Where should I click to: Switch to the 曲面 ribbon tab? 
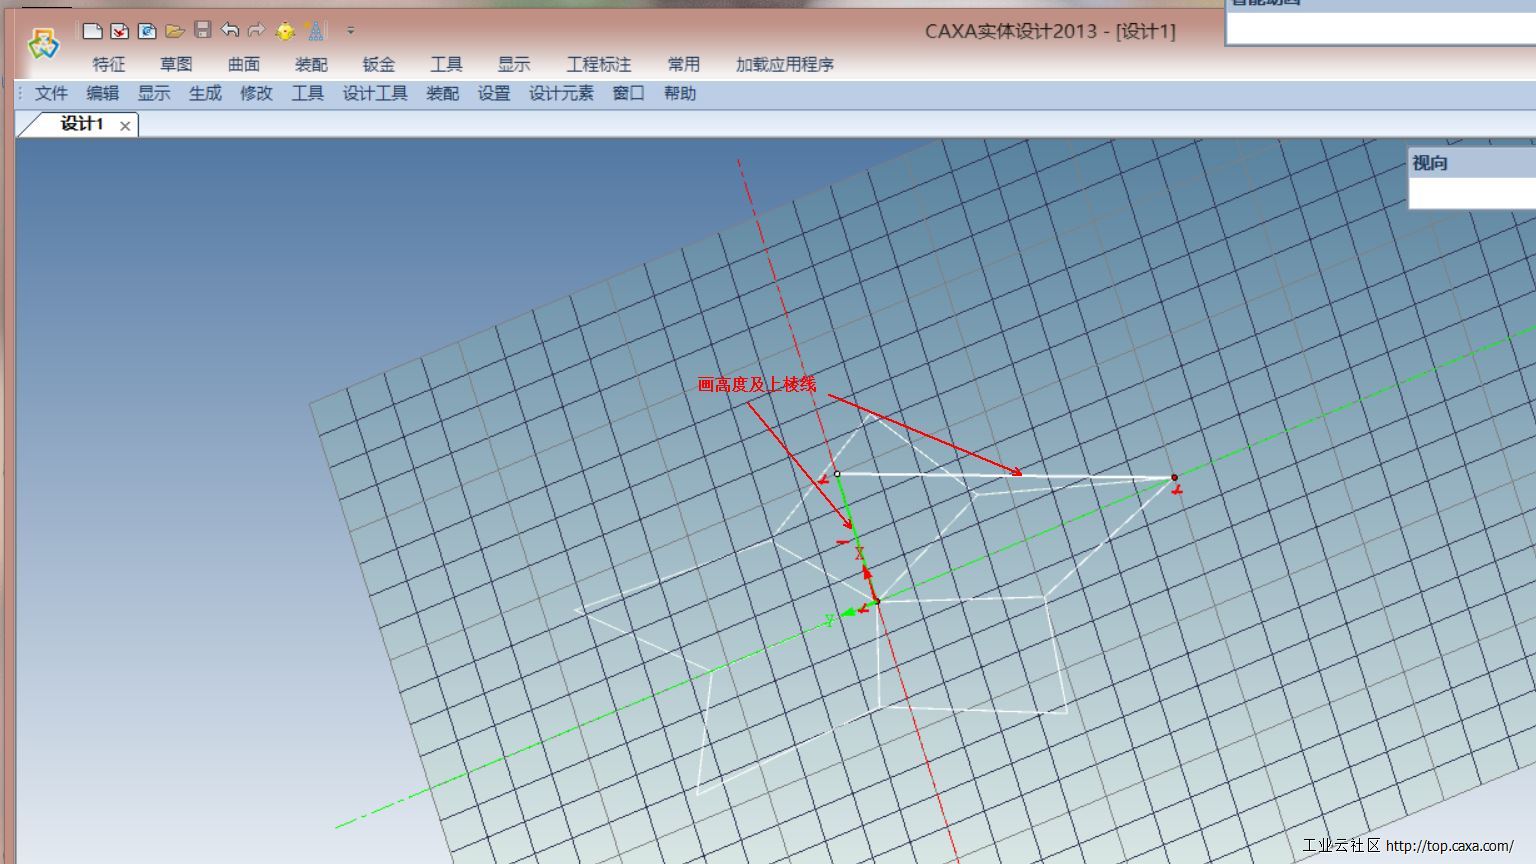(x=244, y=64)
